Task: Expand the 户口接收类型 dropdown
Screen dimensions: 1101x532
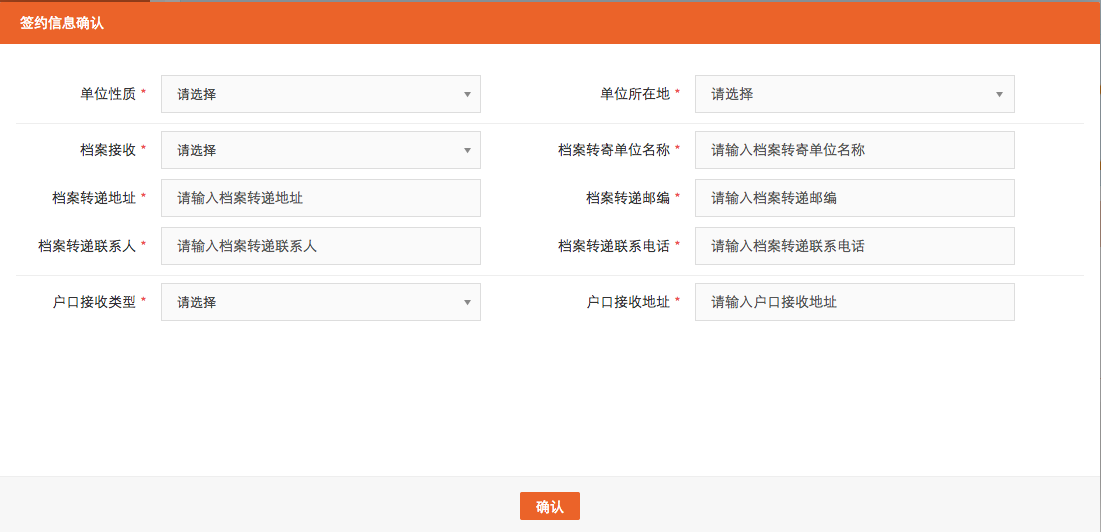Action: click(320, 302)
